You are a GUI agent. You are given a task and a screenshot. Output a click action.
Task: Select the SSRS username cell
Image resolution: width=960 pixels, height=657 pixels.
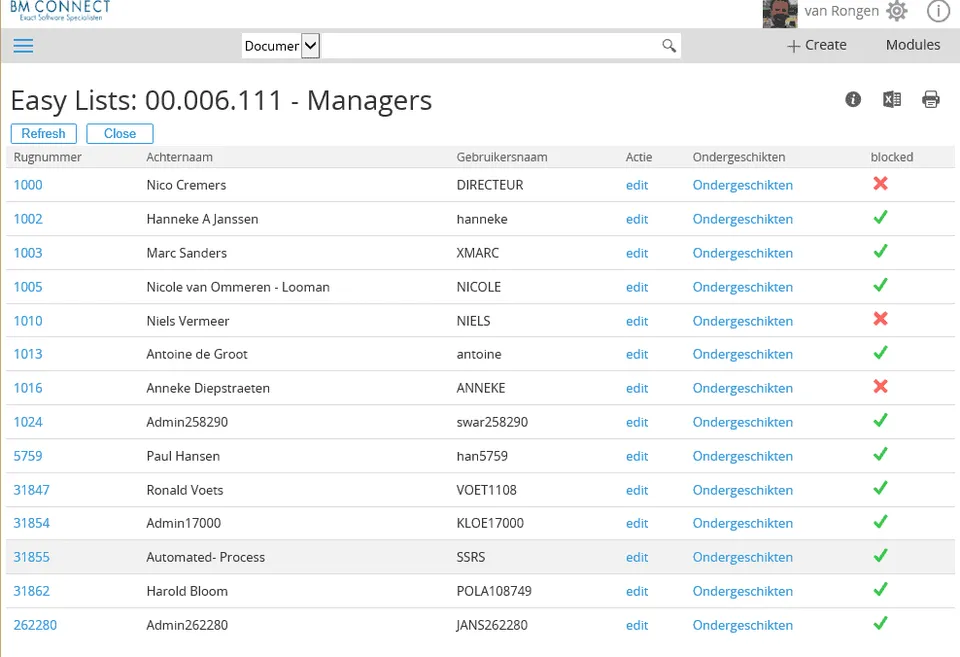471,557
